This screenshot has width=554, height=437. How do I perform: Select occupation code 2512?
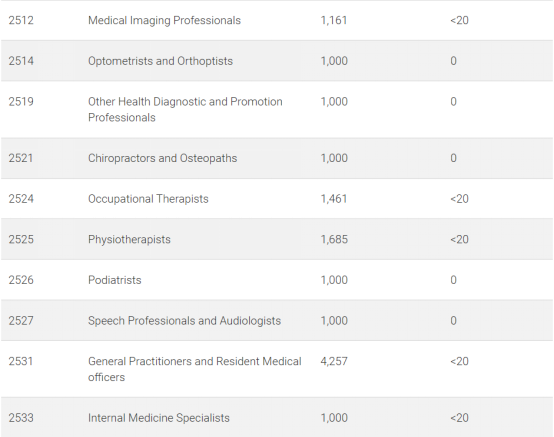[21, 20]
